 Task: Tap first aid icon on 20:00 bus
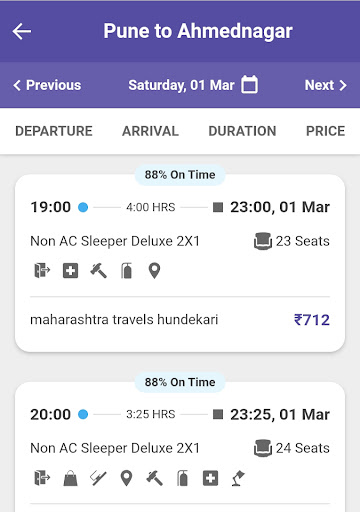[210, 478]
